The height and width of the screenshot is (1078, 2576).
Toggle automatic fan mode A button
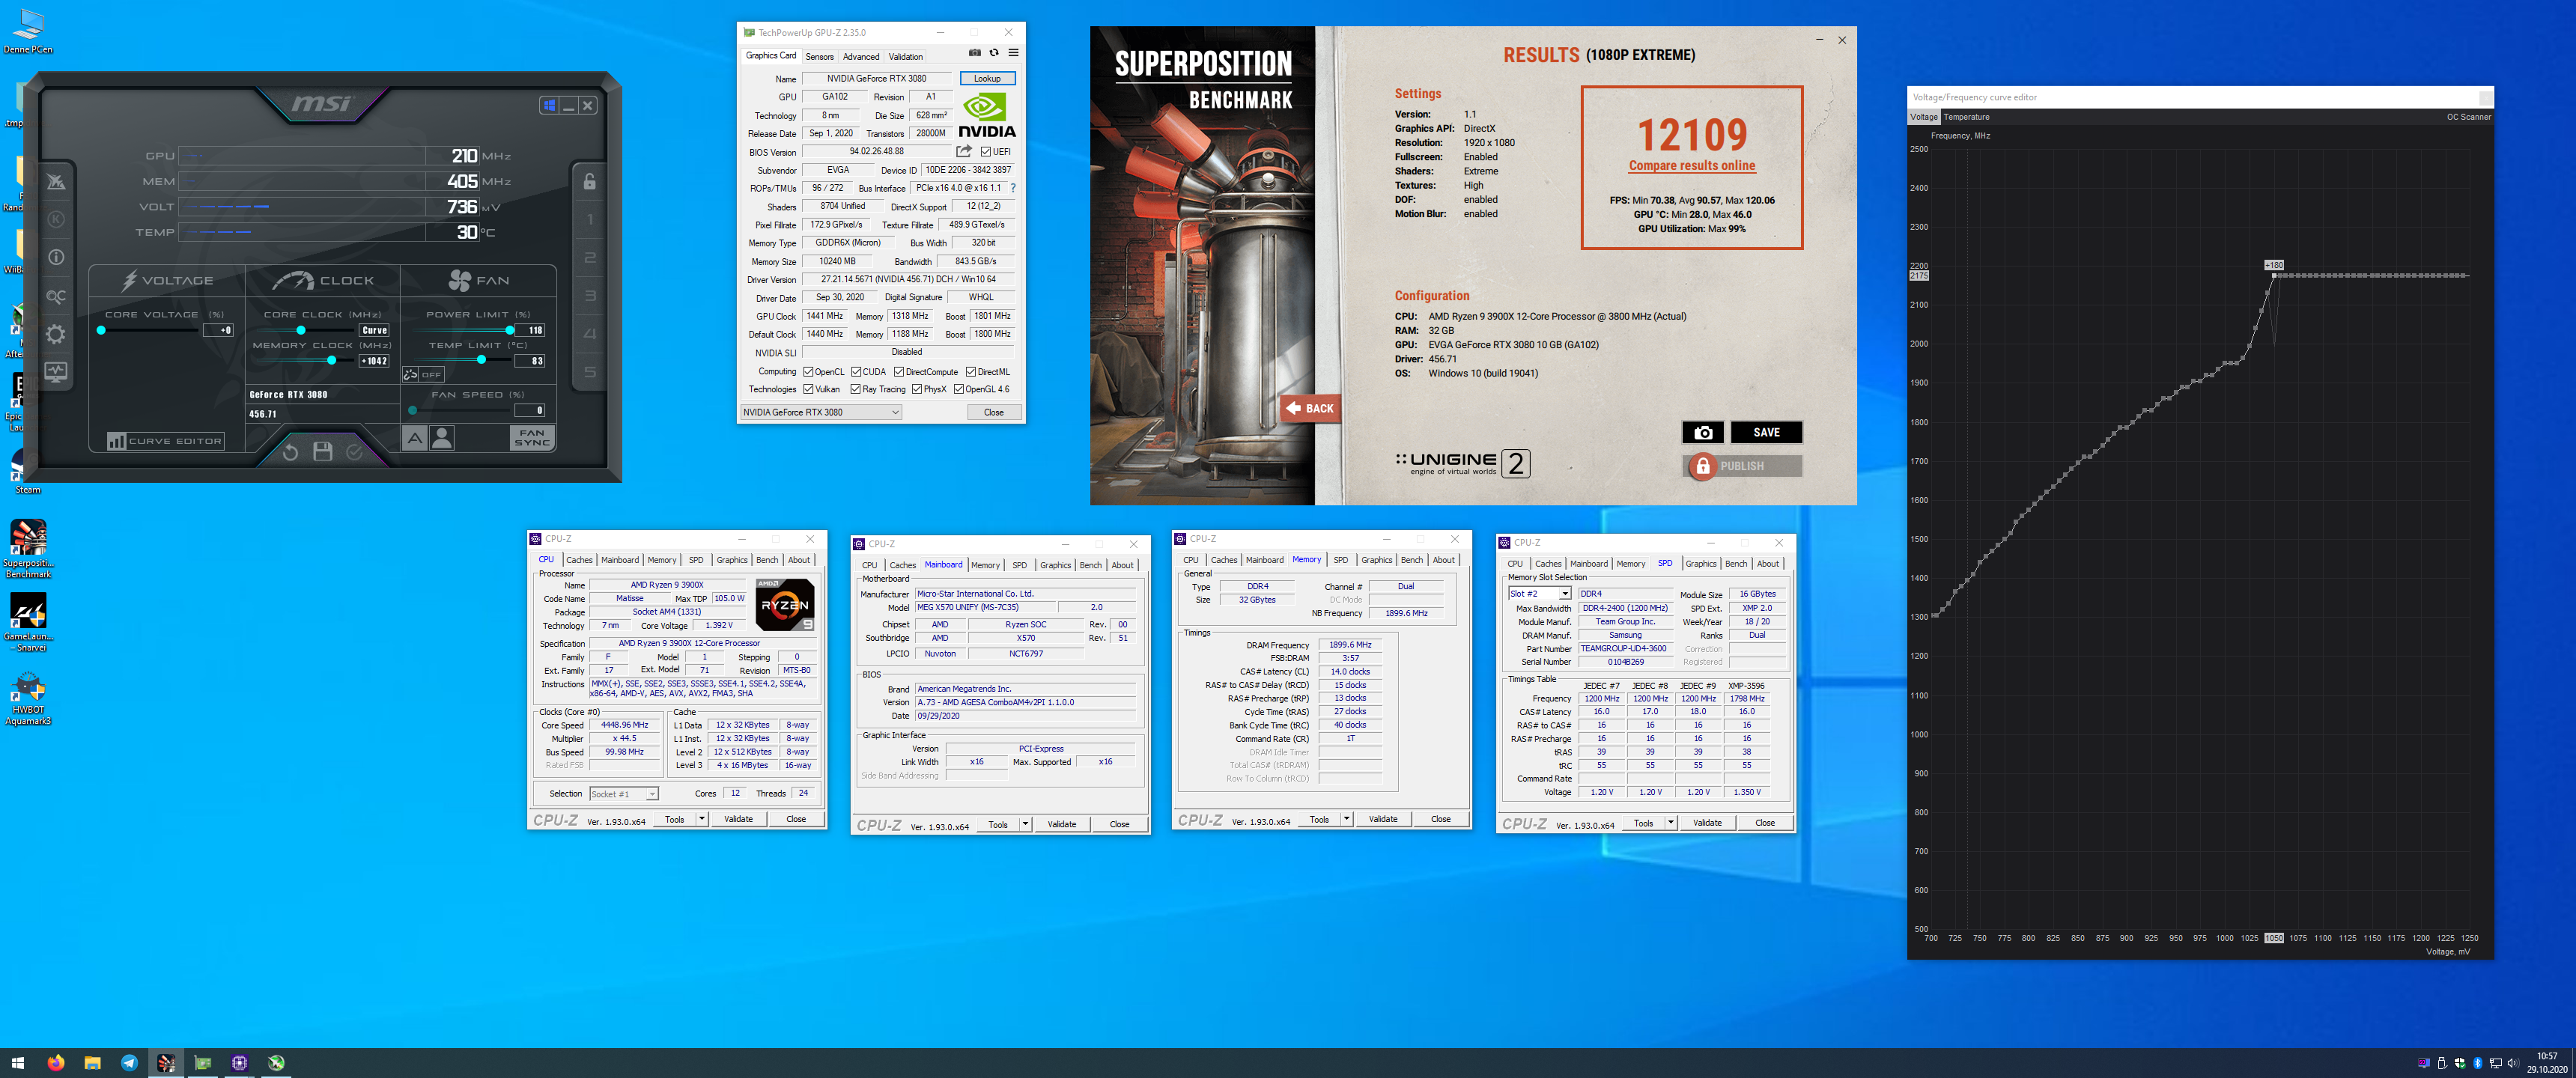pyautogui.click(x=414, y=438)
